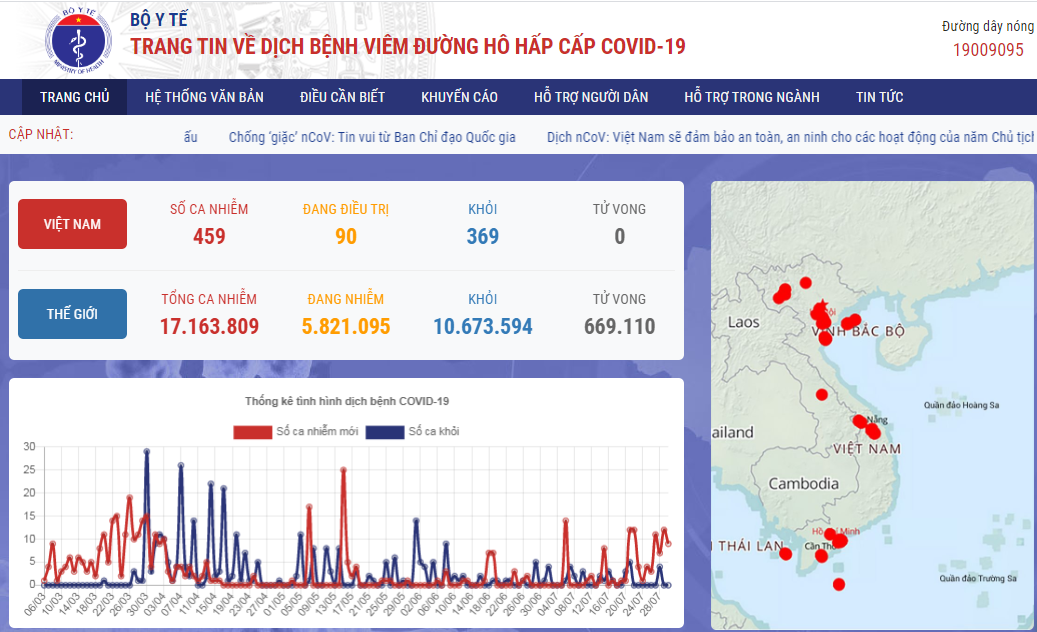1037x632 pixels.
Task: Click the lone red marker between Vịnh Bắc Bộ and Đà Nẵng
Action: (x=822, y=394)
